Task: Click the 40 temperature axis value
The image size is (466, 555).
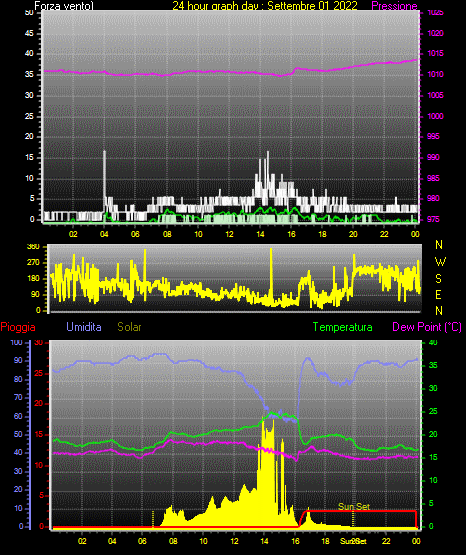Action: 433,342
